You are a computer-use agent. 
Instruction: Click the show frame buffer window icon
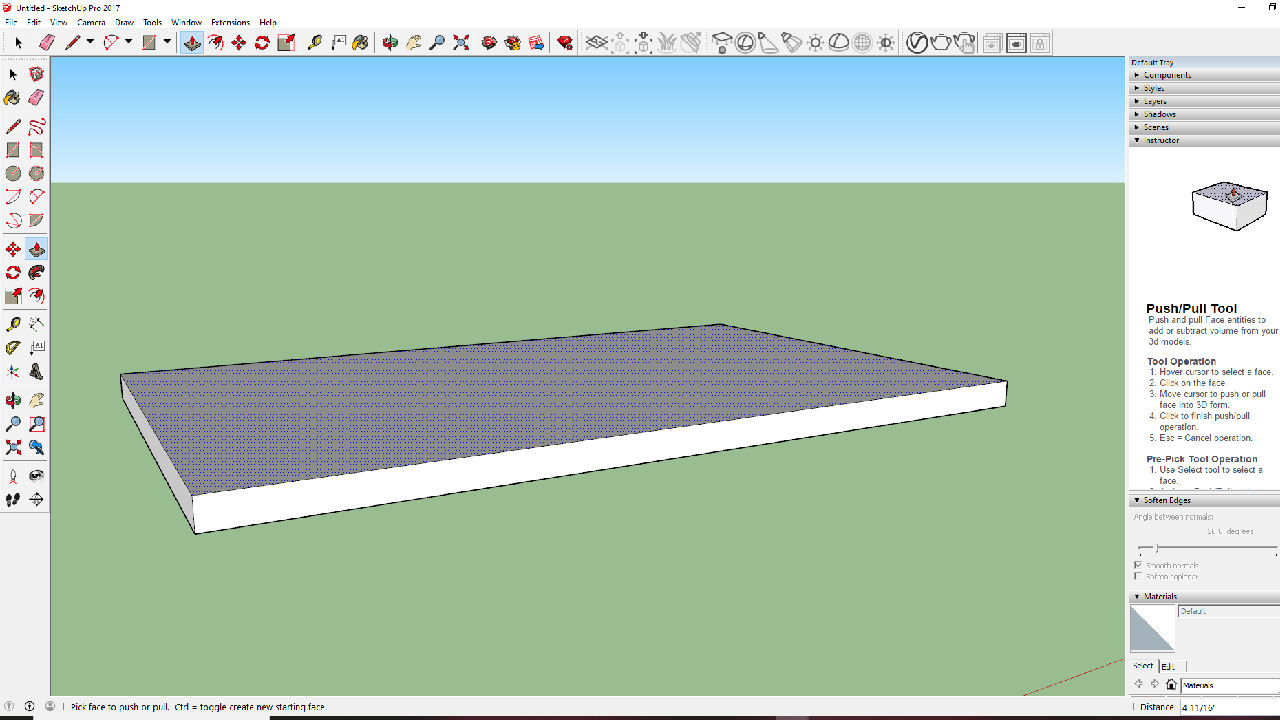pyautogui.click(x=1016, y=43)
